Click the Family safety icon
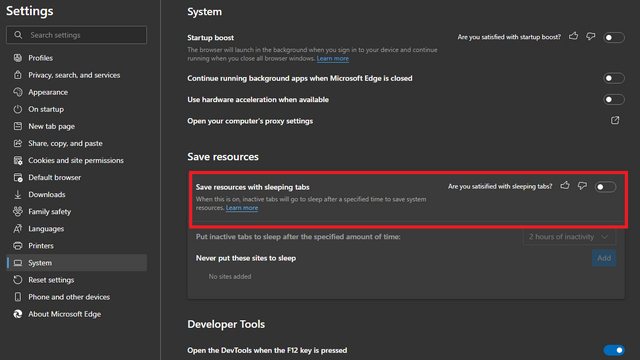 click(18, 211)
